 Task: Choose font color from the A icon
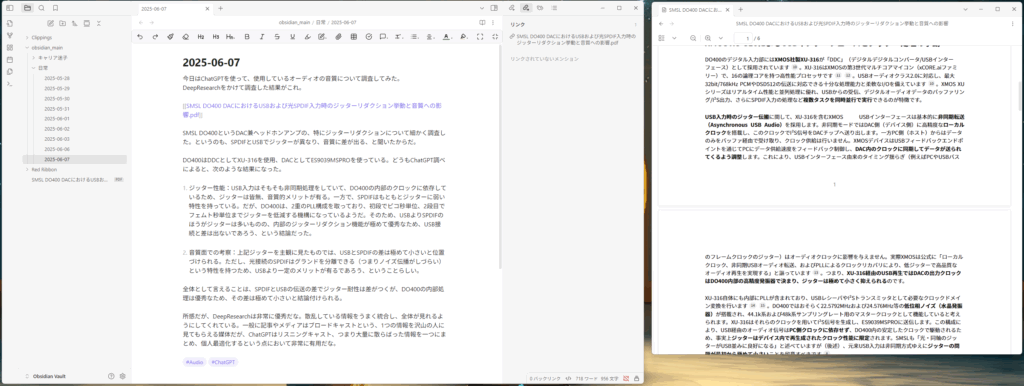446,37
